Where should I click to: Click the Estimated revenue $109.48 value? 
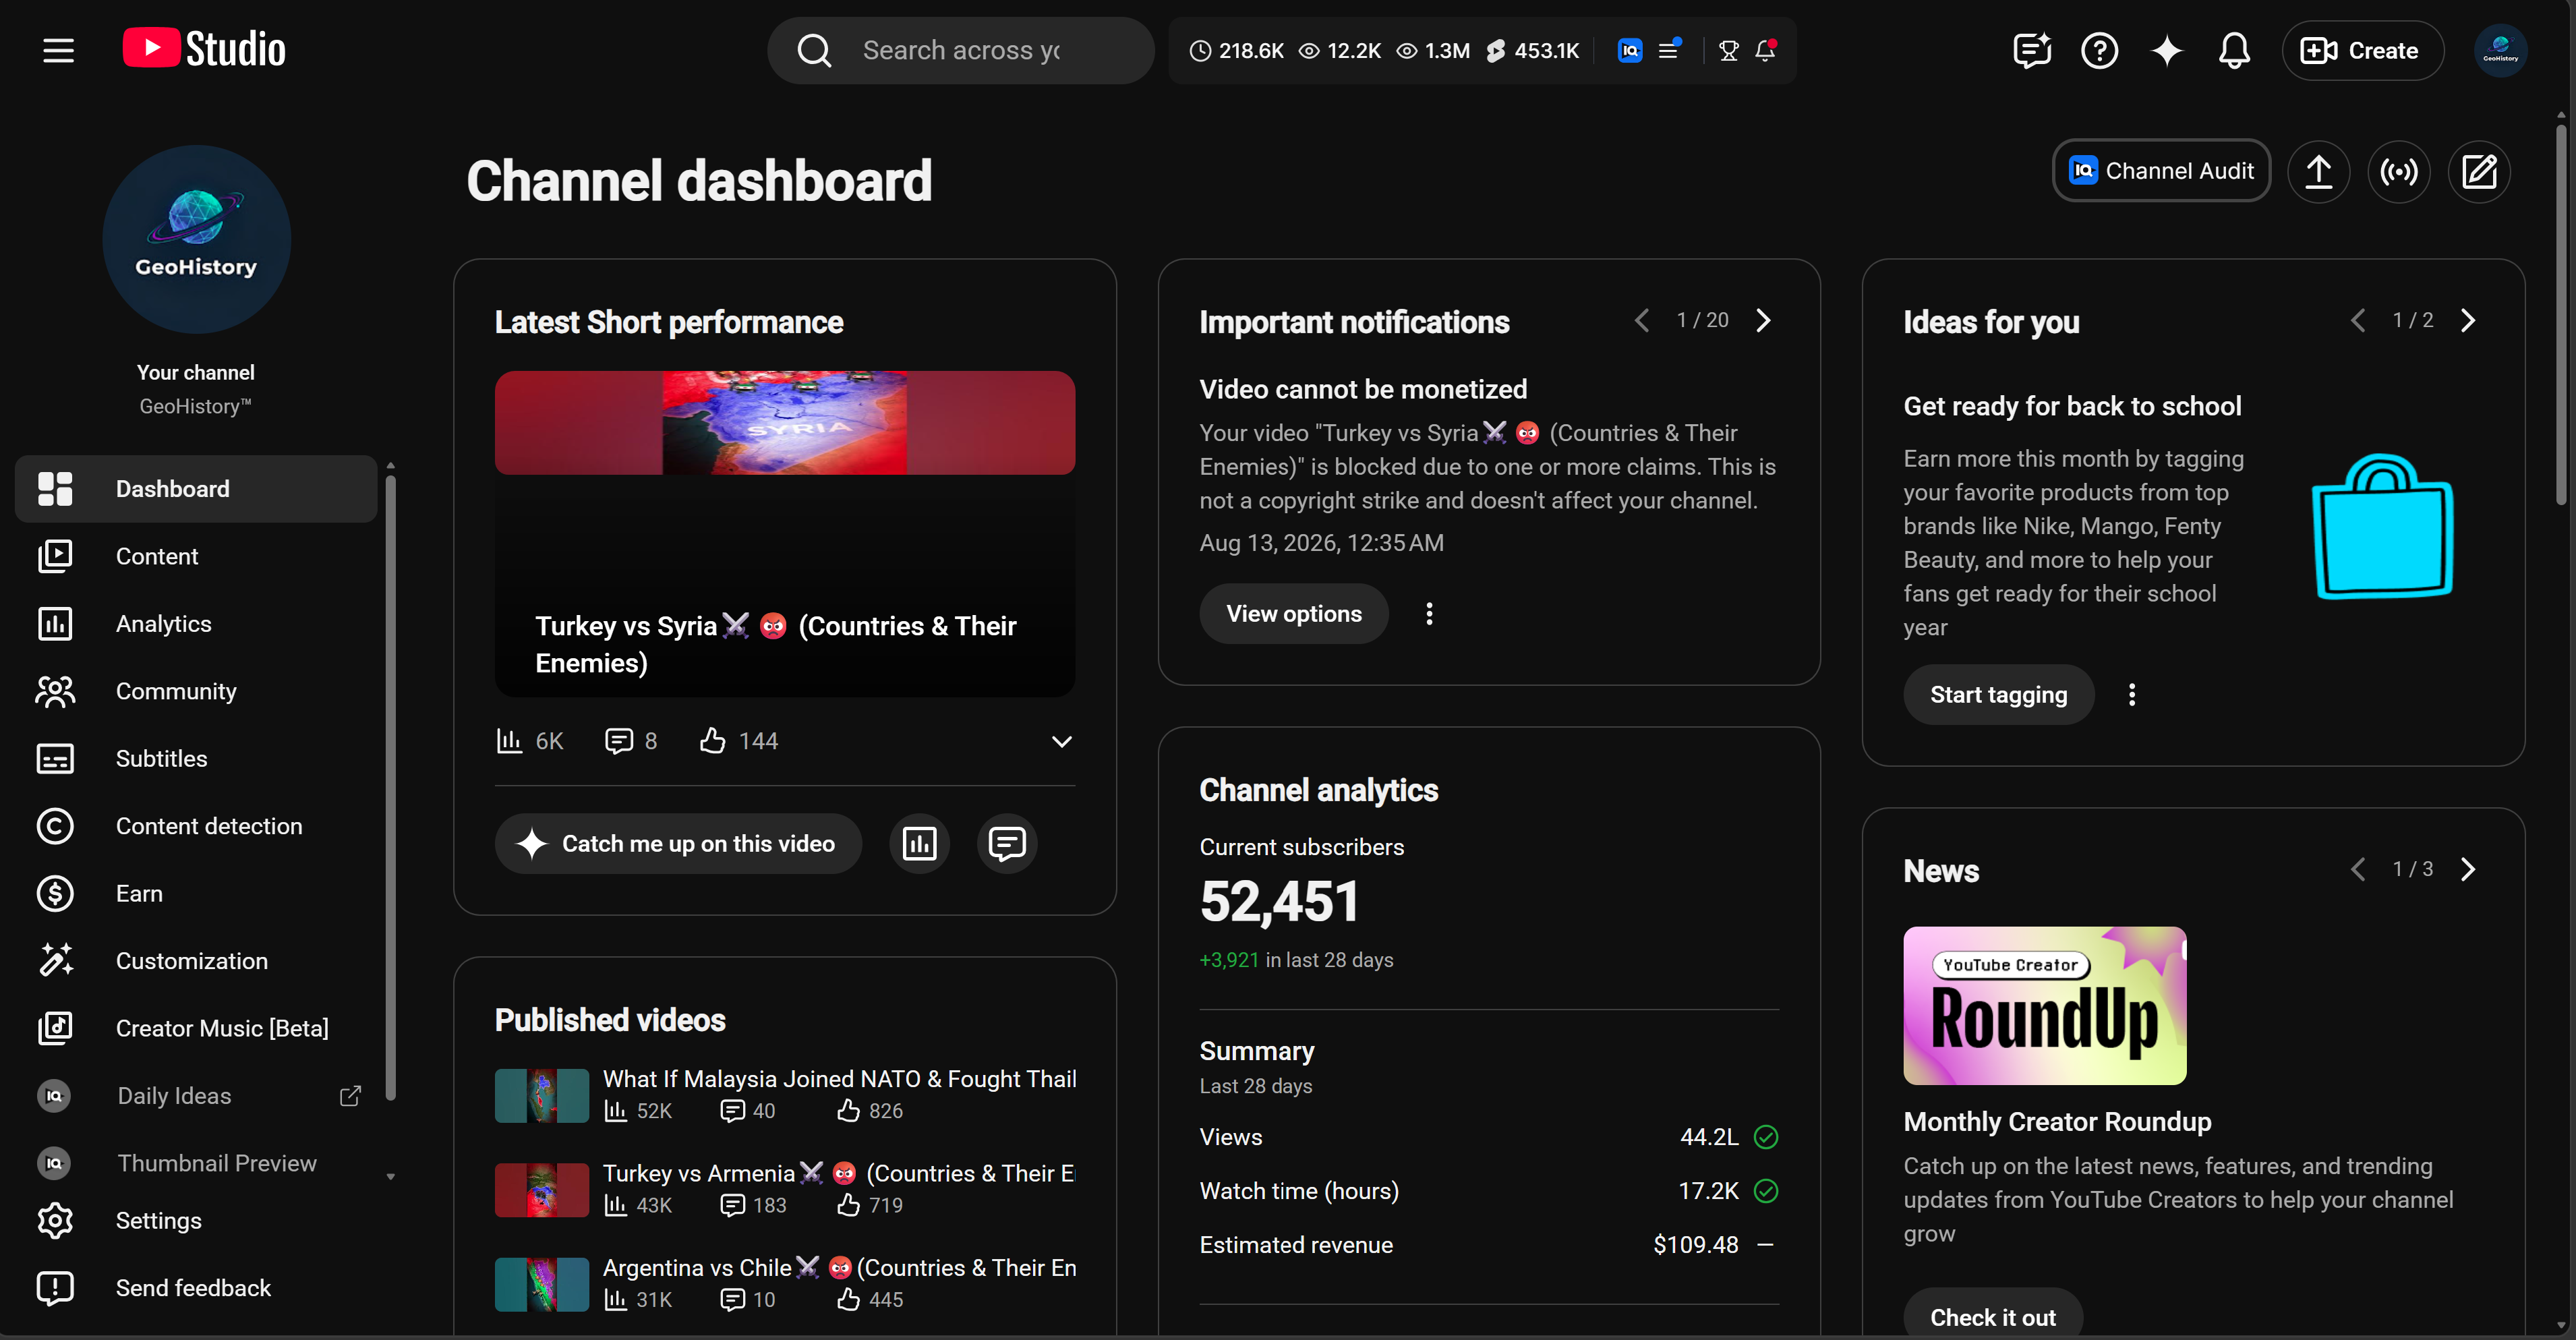coord(1696,1245)
